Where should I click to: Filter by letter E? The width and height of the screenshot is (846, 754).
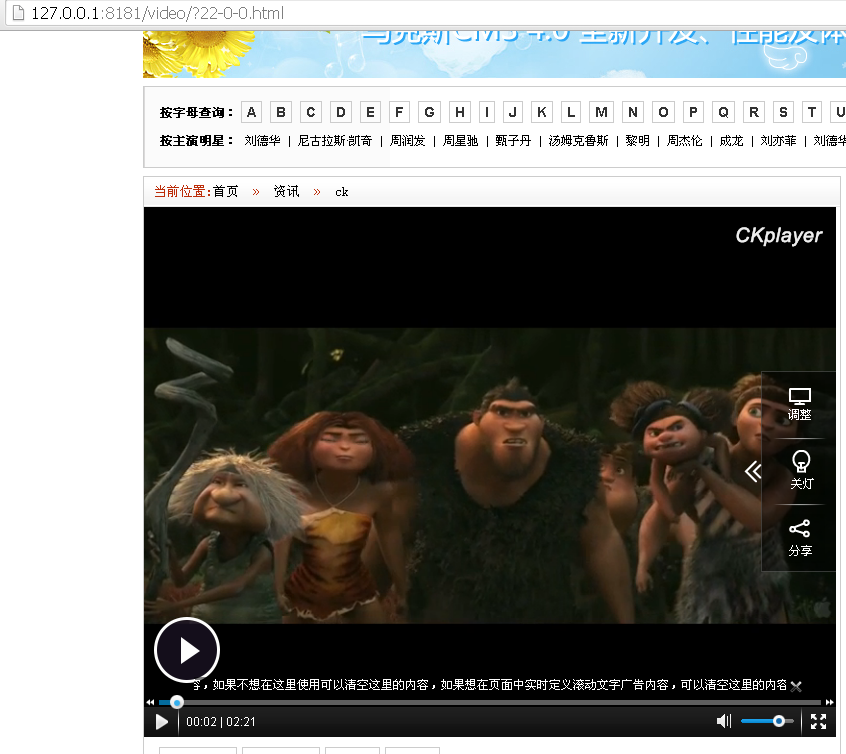(x=370, y=112)
